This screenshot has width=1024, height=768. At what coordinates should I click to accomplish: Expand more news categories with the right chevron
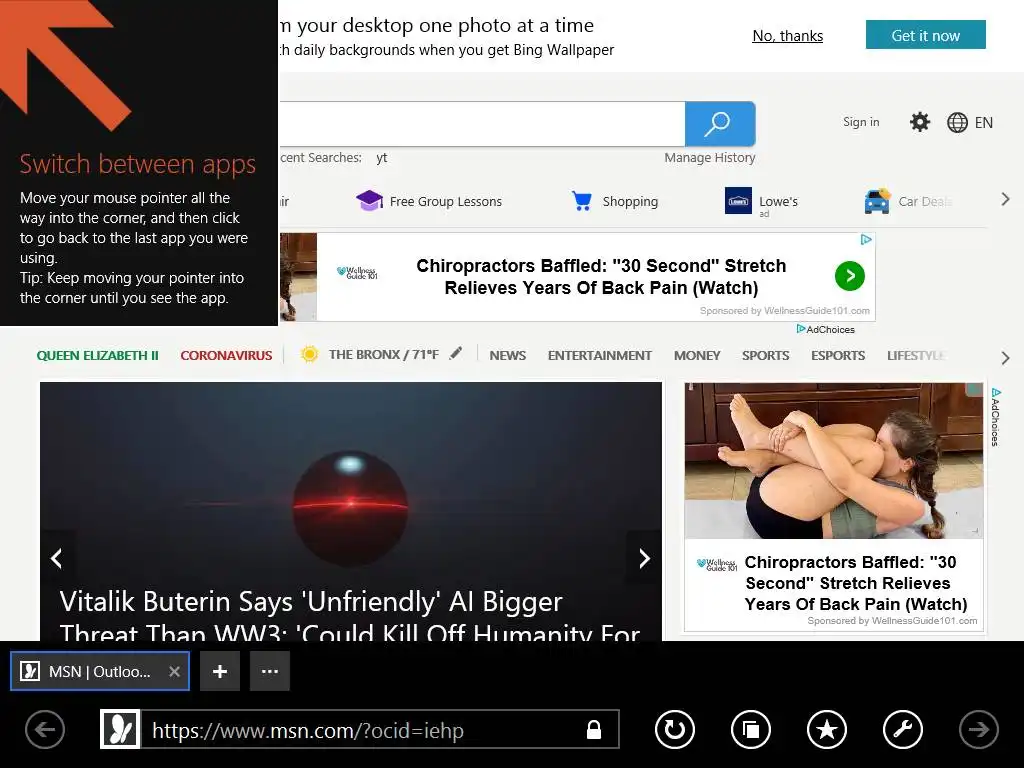click(1005, 357)
